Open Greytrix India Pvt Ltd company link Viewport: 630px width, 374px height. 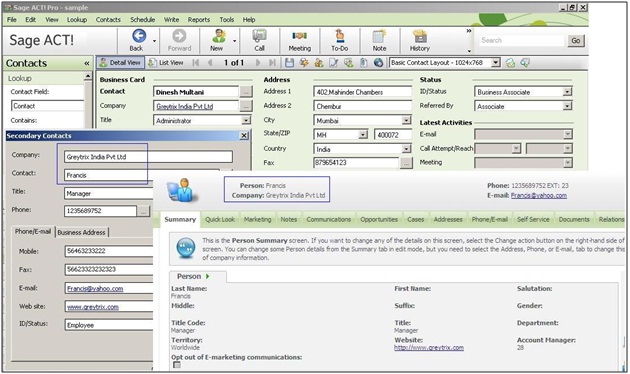pos(185,106)
